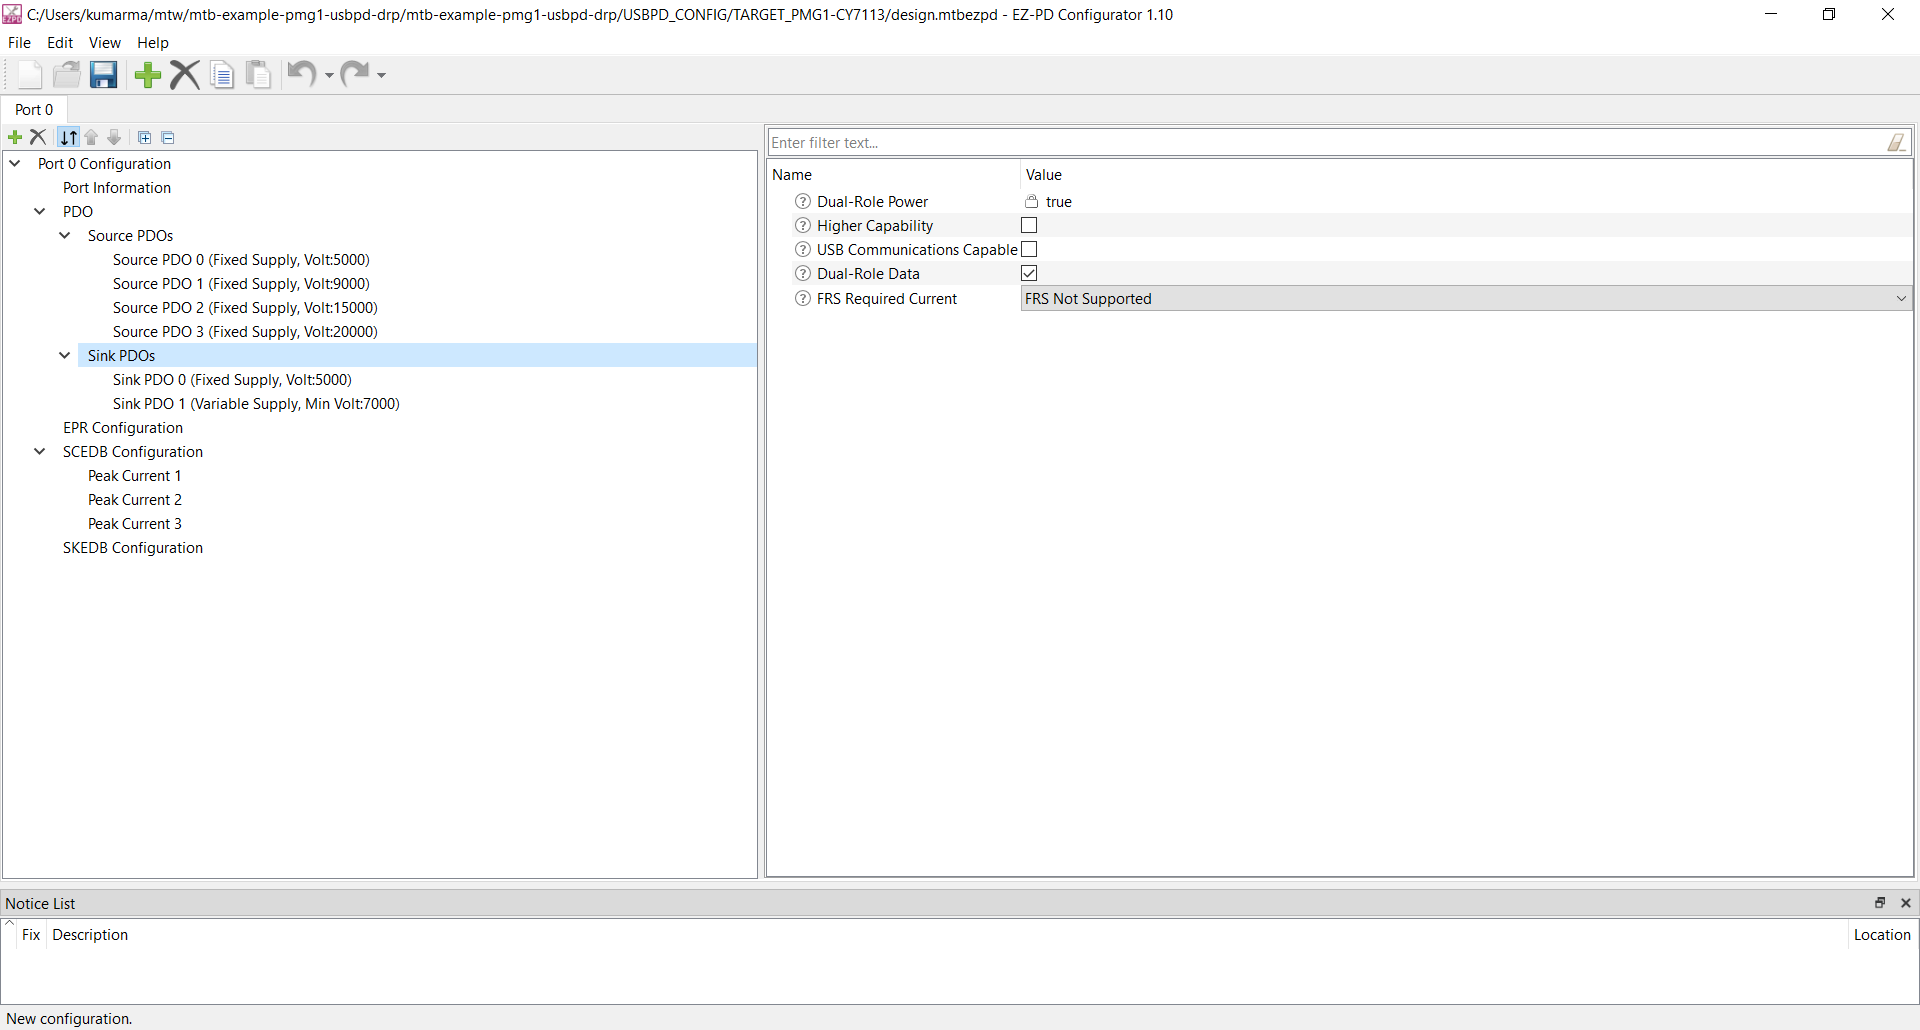The height and width of the screenshot is (1030, 1920).
Task: Select Peak Current 2 item
Action: pos(135,500)
